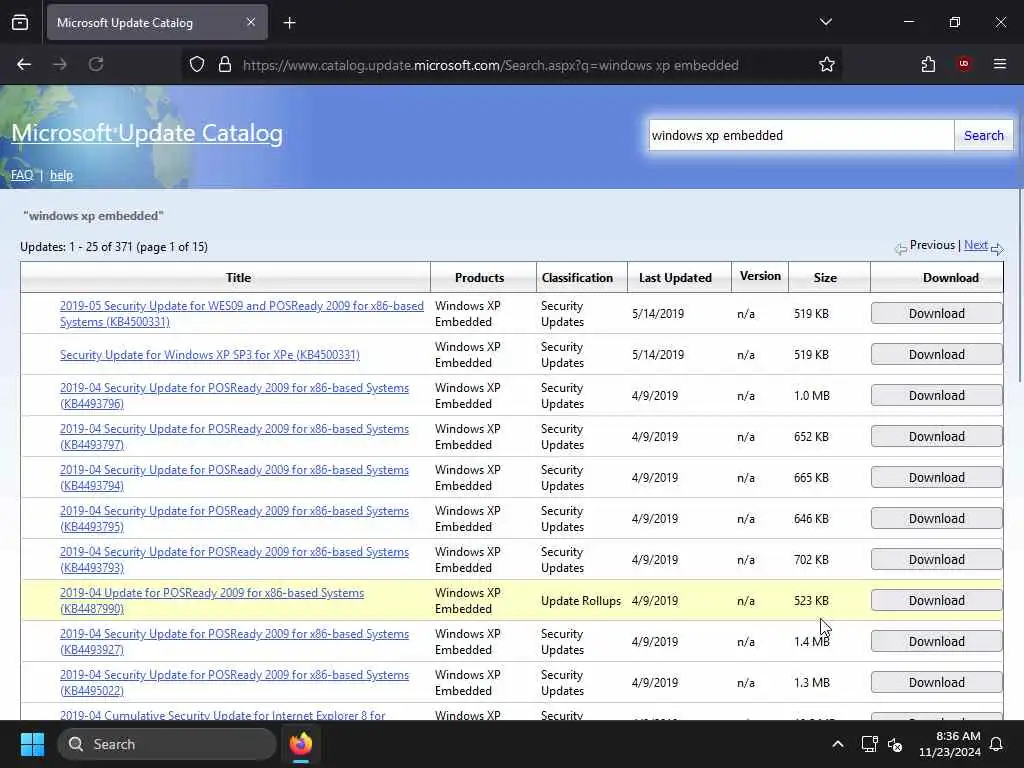Bookmark this page with star icon
Viewport: 1024px width, 768px height.
coord(827,65)
